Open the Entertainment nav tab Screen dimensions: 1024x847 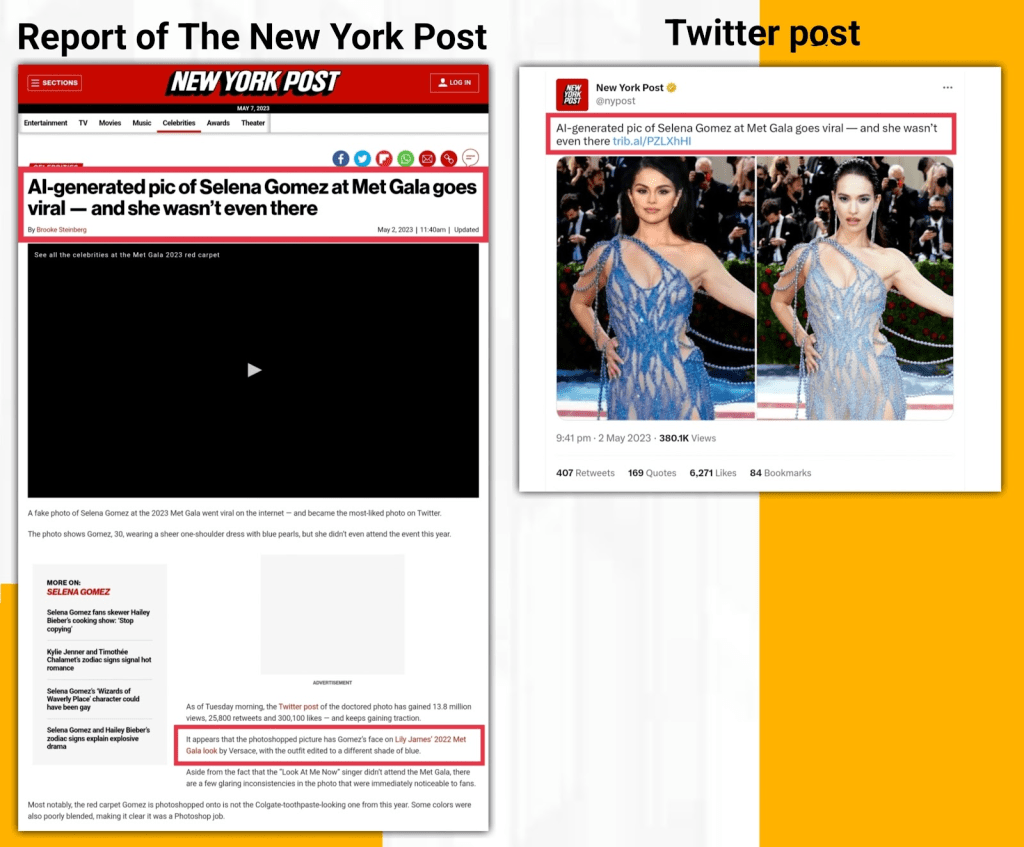tap(46, 123)
